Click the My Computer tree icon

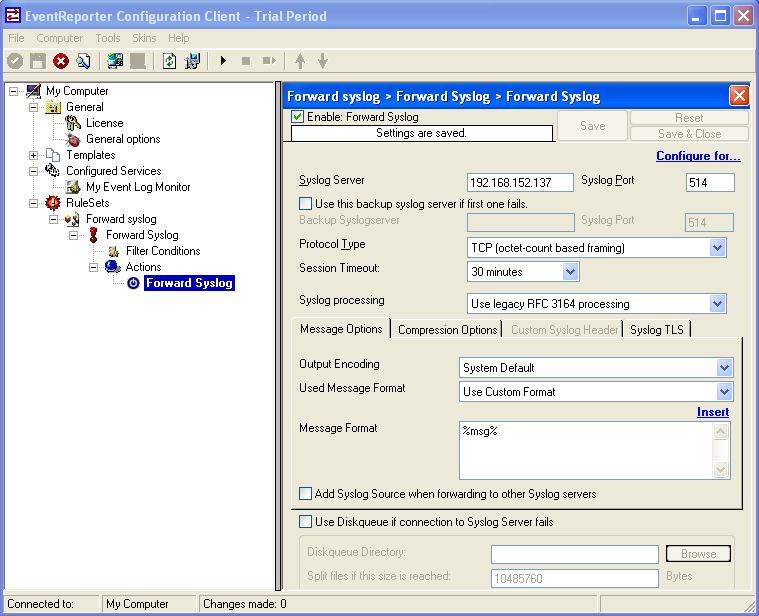click(x=33, y=90)
